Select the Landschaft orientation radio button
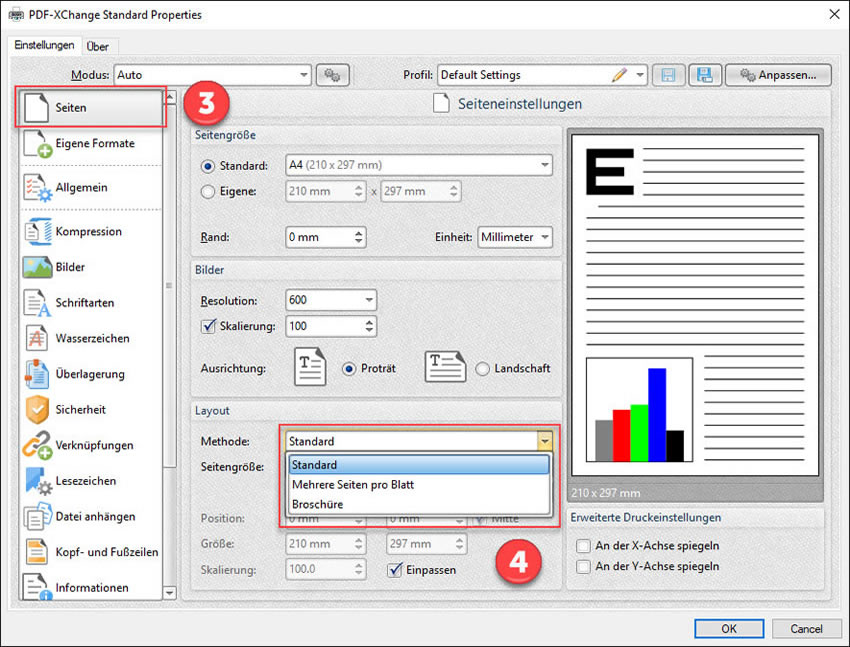Image resolution: width=850 pixels, height=647 pixels. pos(482,368)
